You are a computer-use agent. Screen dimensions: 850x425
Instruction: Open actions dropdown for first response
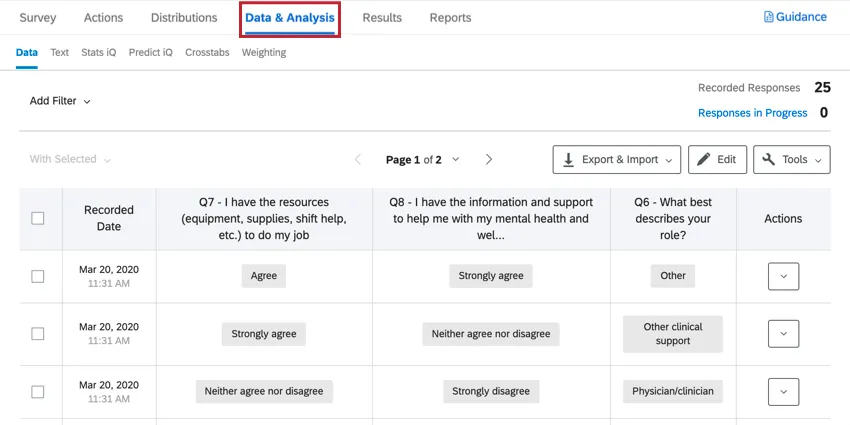coord(783,276)
